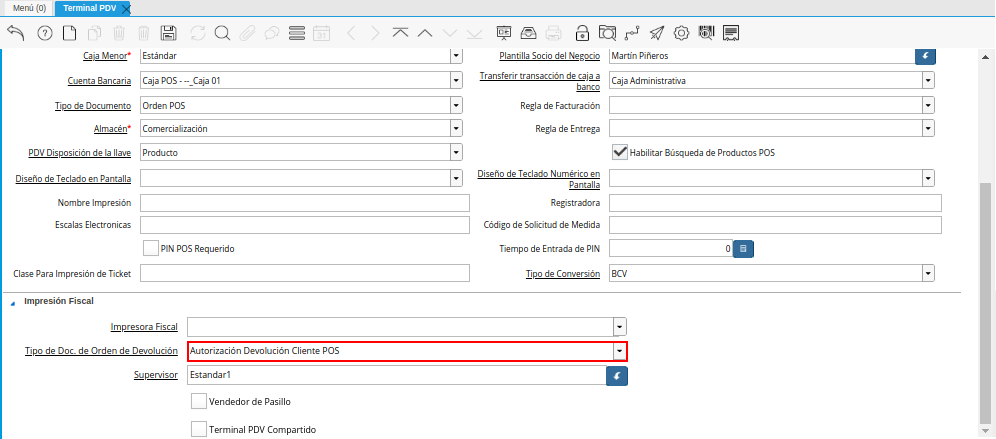Click the archive inbox tray icon

(x=528, y=33)
